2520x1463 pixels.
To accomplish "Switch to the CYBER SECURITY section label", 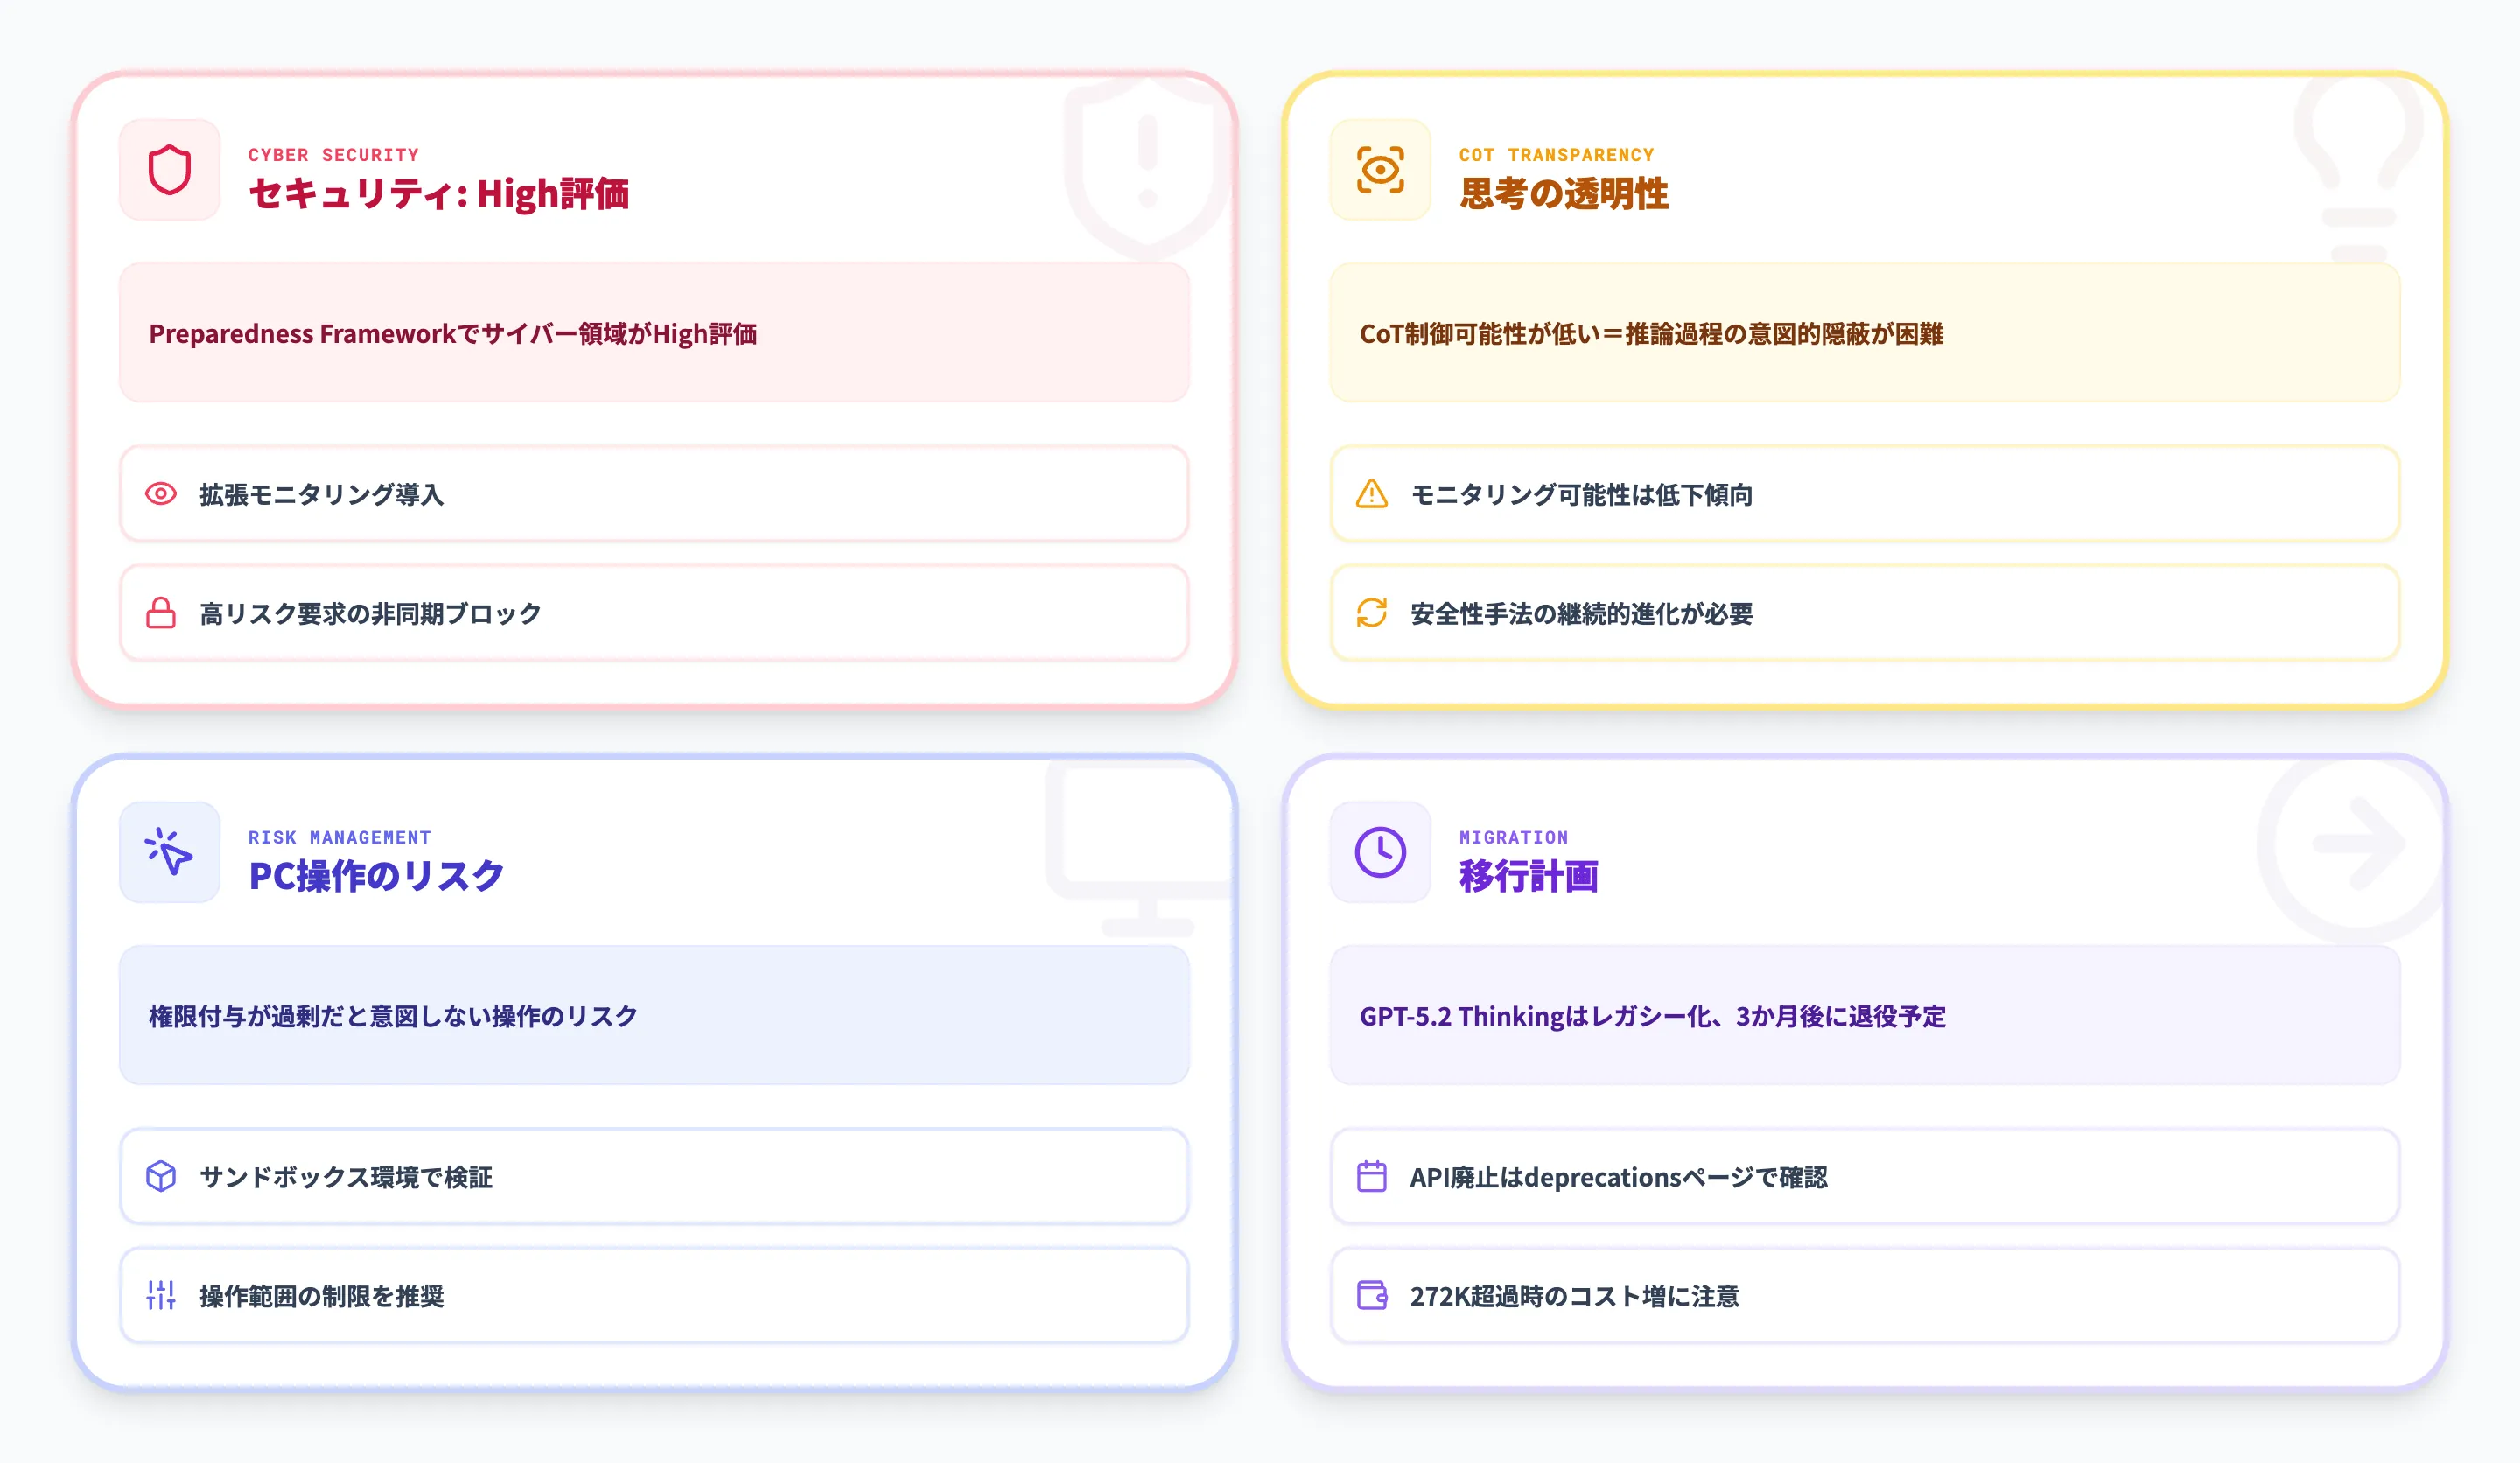I will (x=334, y=154).
